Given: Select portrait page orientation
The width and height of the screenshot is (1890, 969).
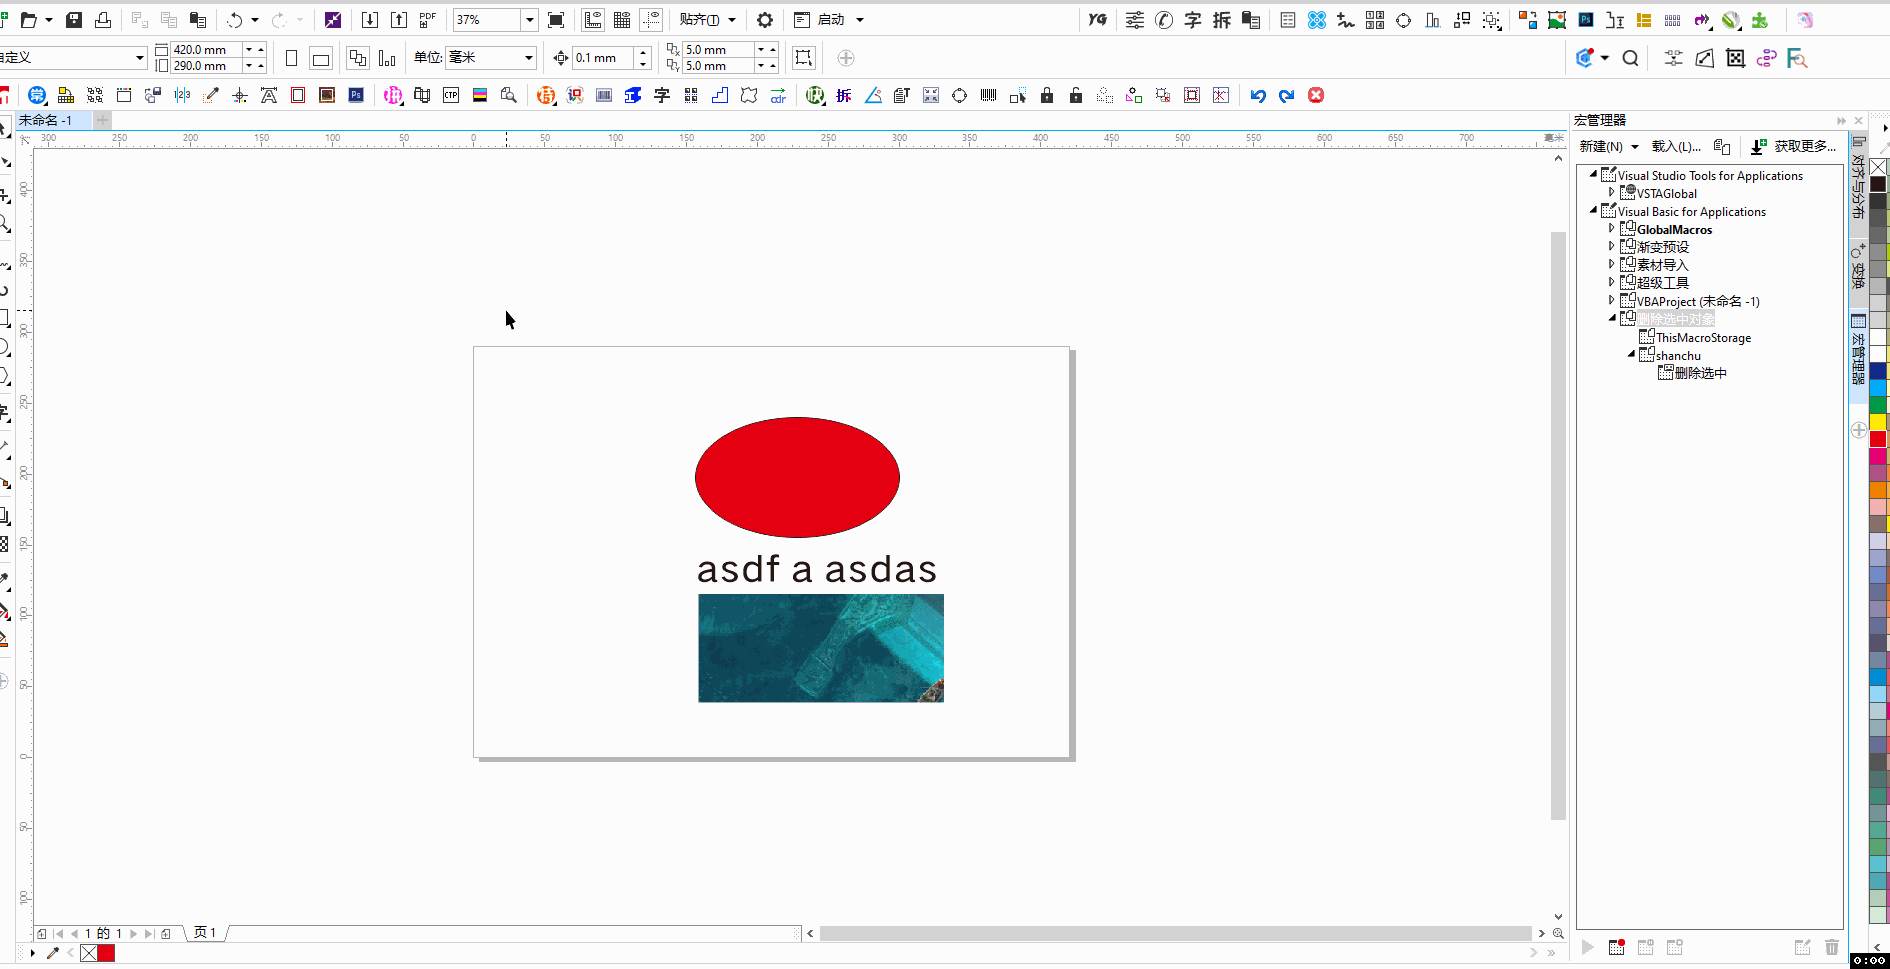Looking at the screenshot, I should click(292, 58).
